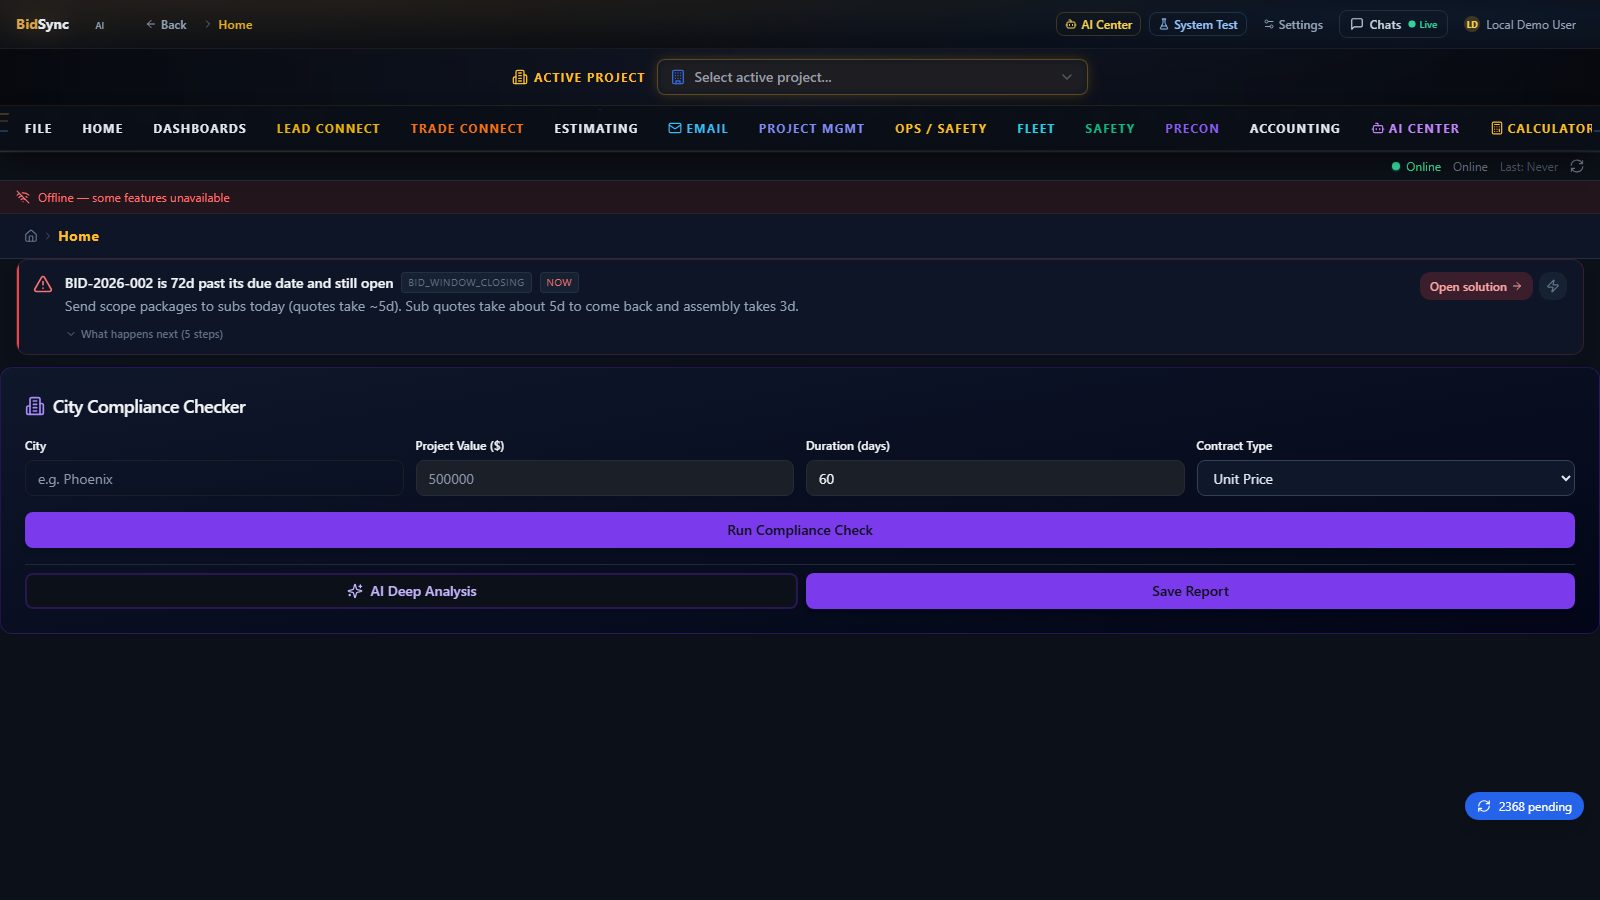The width and height of the screenshot is (1600, 900).
Task: Open Settings
Action: pos(1293,24)
